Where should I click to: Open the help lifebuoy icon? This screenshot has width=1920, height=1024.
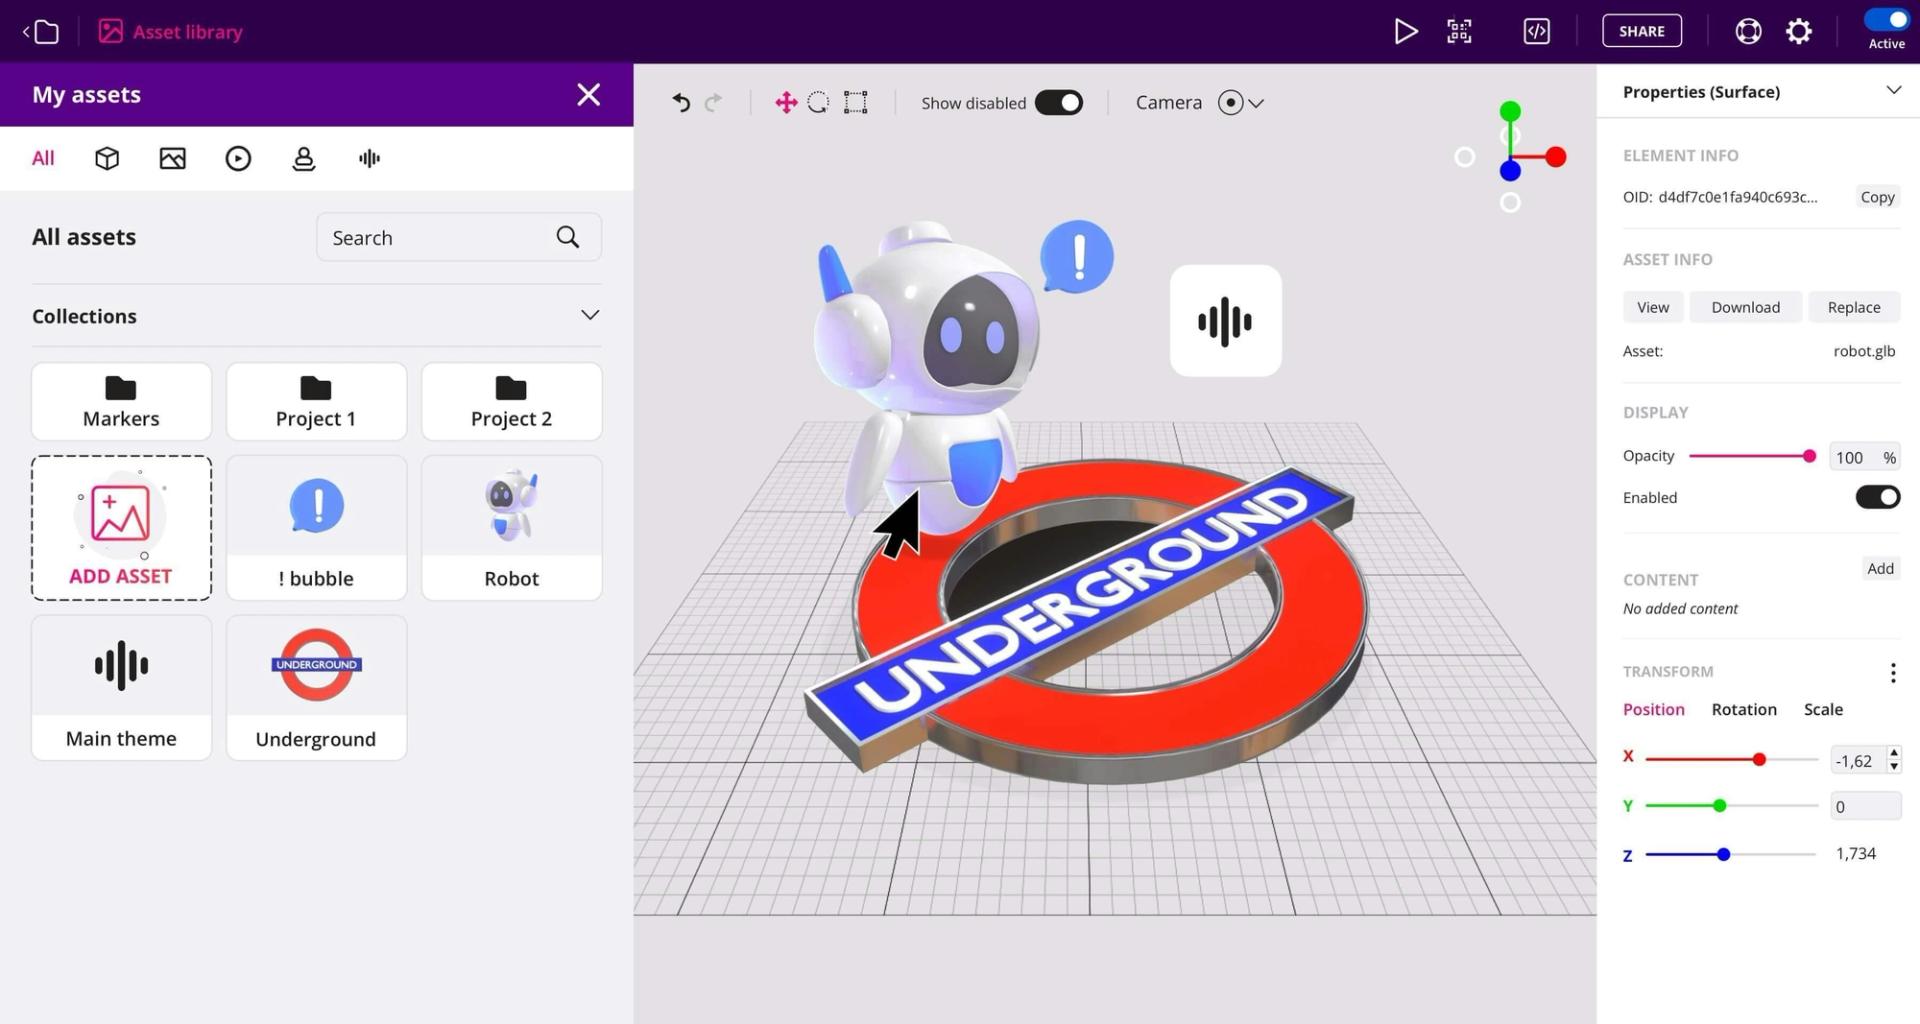(1748, 32)
